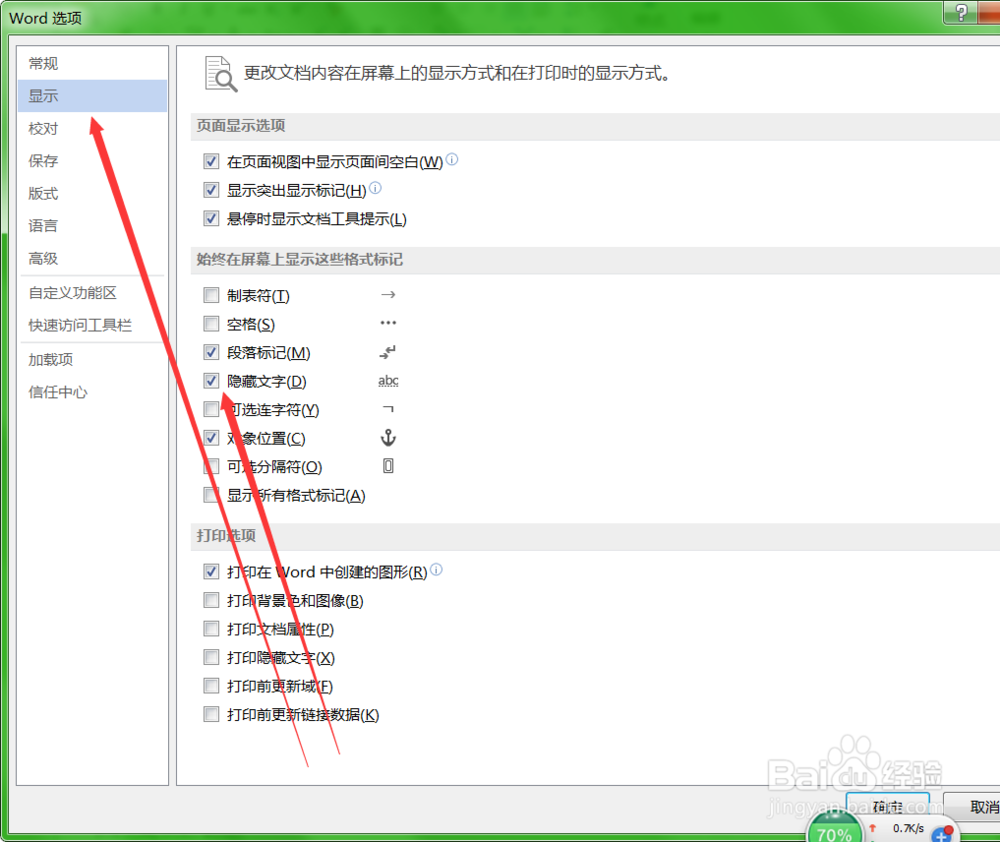Disable the 隐藏文字 checkbox
Viewport: 1000px width, 842px height.
[x=211, y=381]
